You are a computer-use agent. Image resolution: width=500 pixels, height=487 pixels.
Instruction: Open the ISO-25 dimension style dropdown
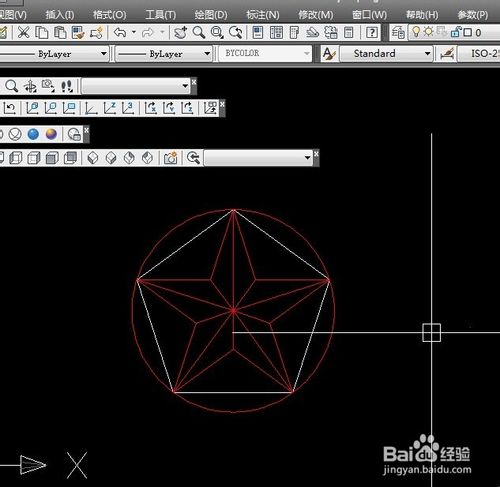479,54
